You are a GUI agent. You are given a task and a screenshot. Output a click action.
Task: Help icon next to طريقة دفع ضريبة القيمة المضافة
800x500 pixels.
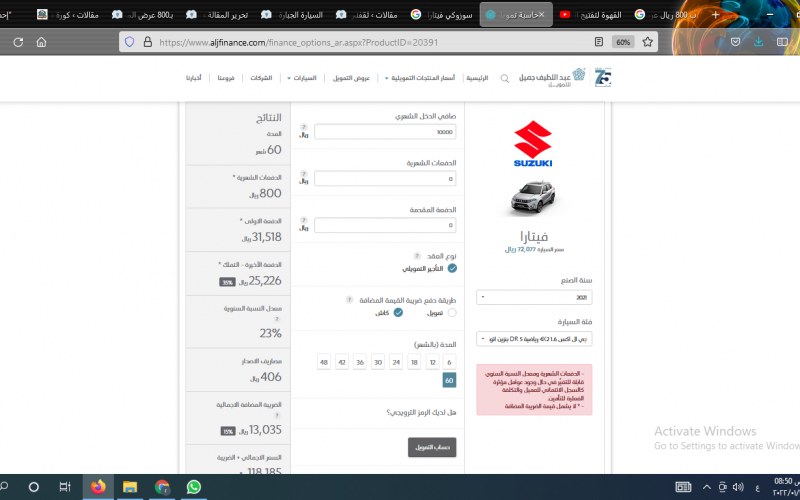coord(349,300)
